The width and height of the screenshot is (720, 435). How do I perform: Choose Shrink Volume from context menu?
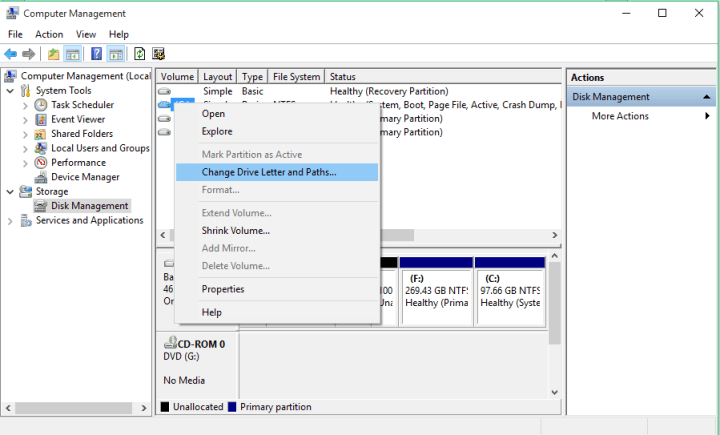(277, 231)
